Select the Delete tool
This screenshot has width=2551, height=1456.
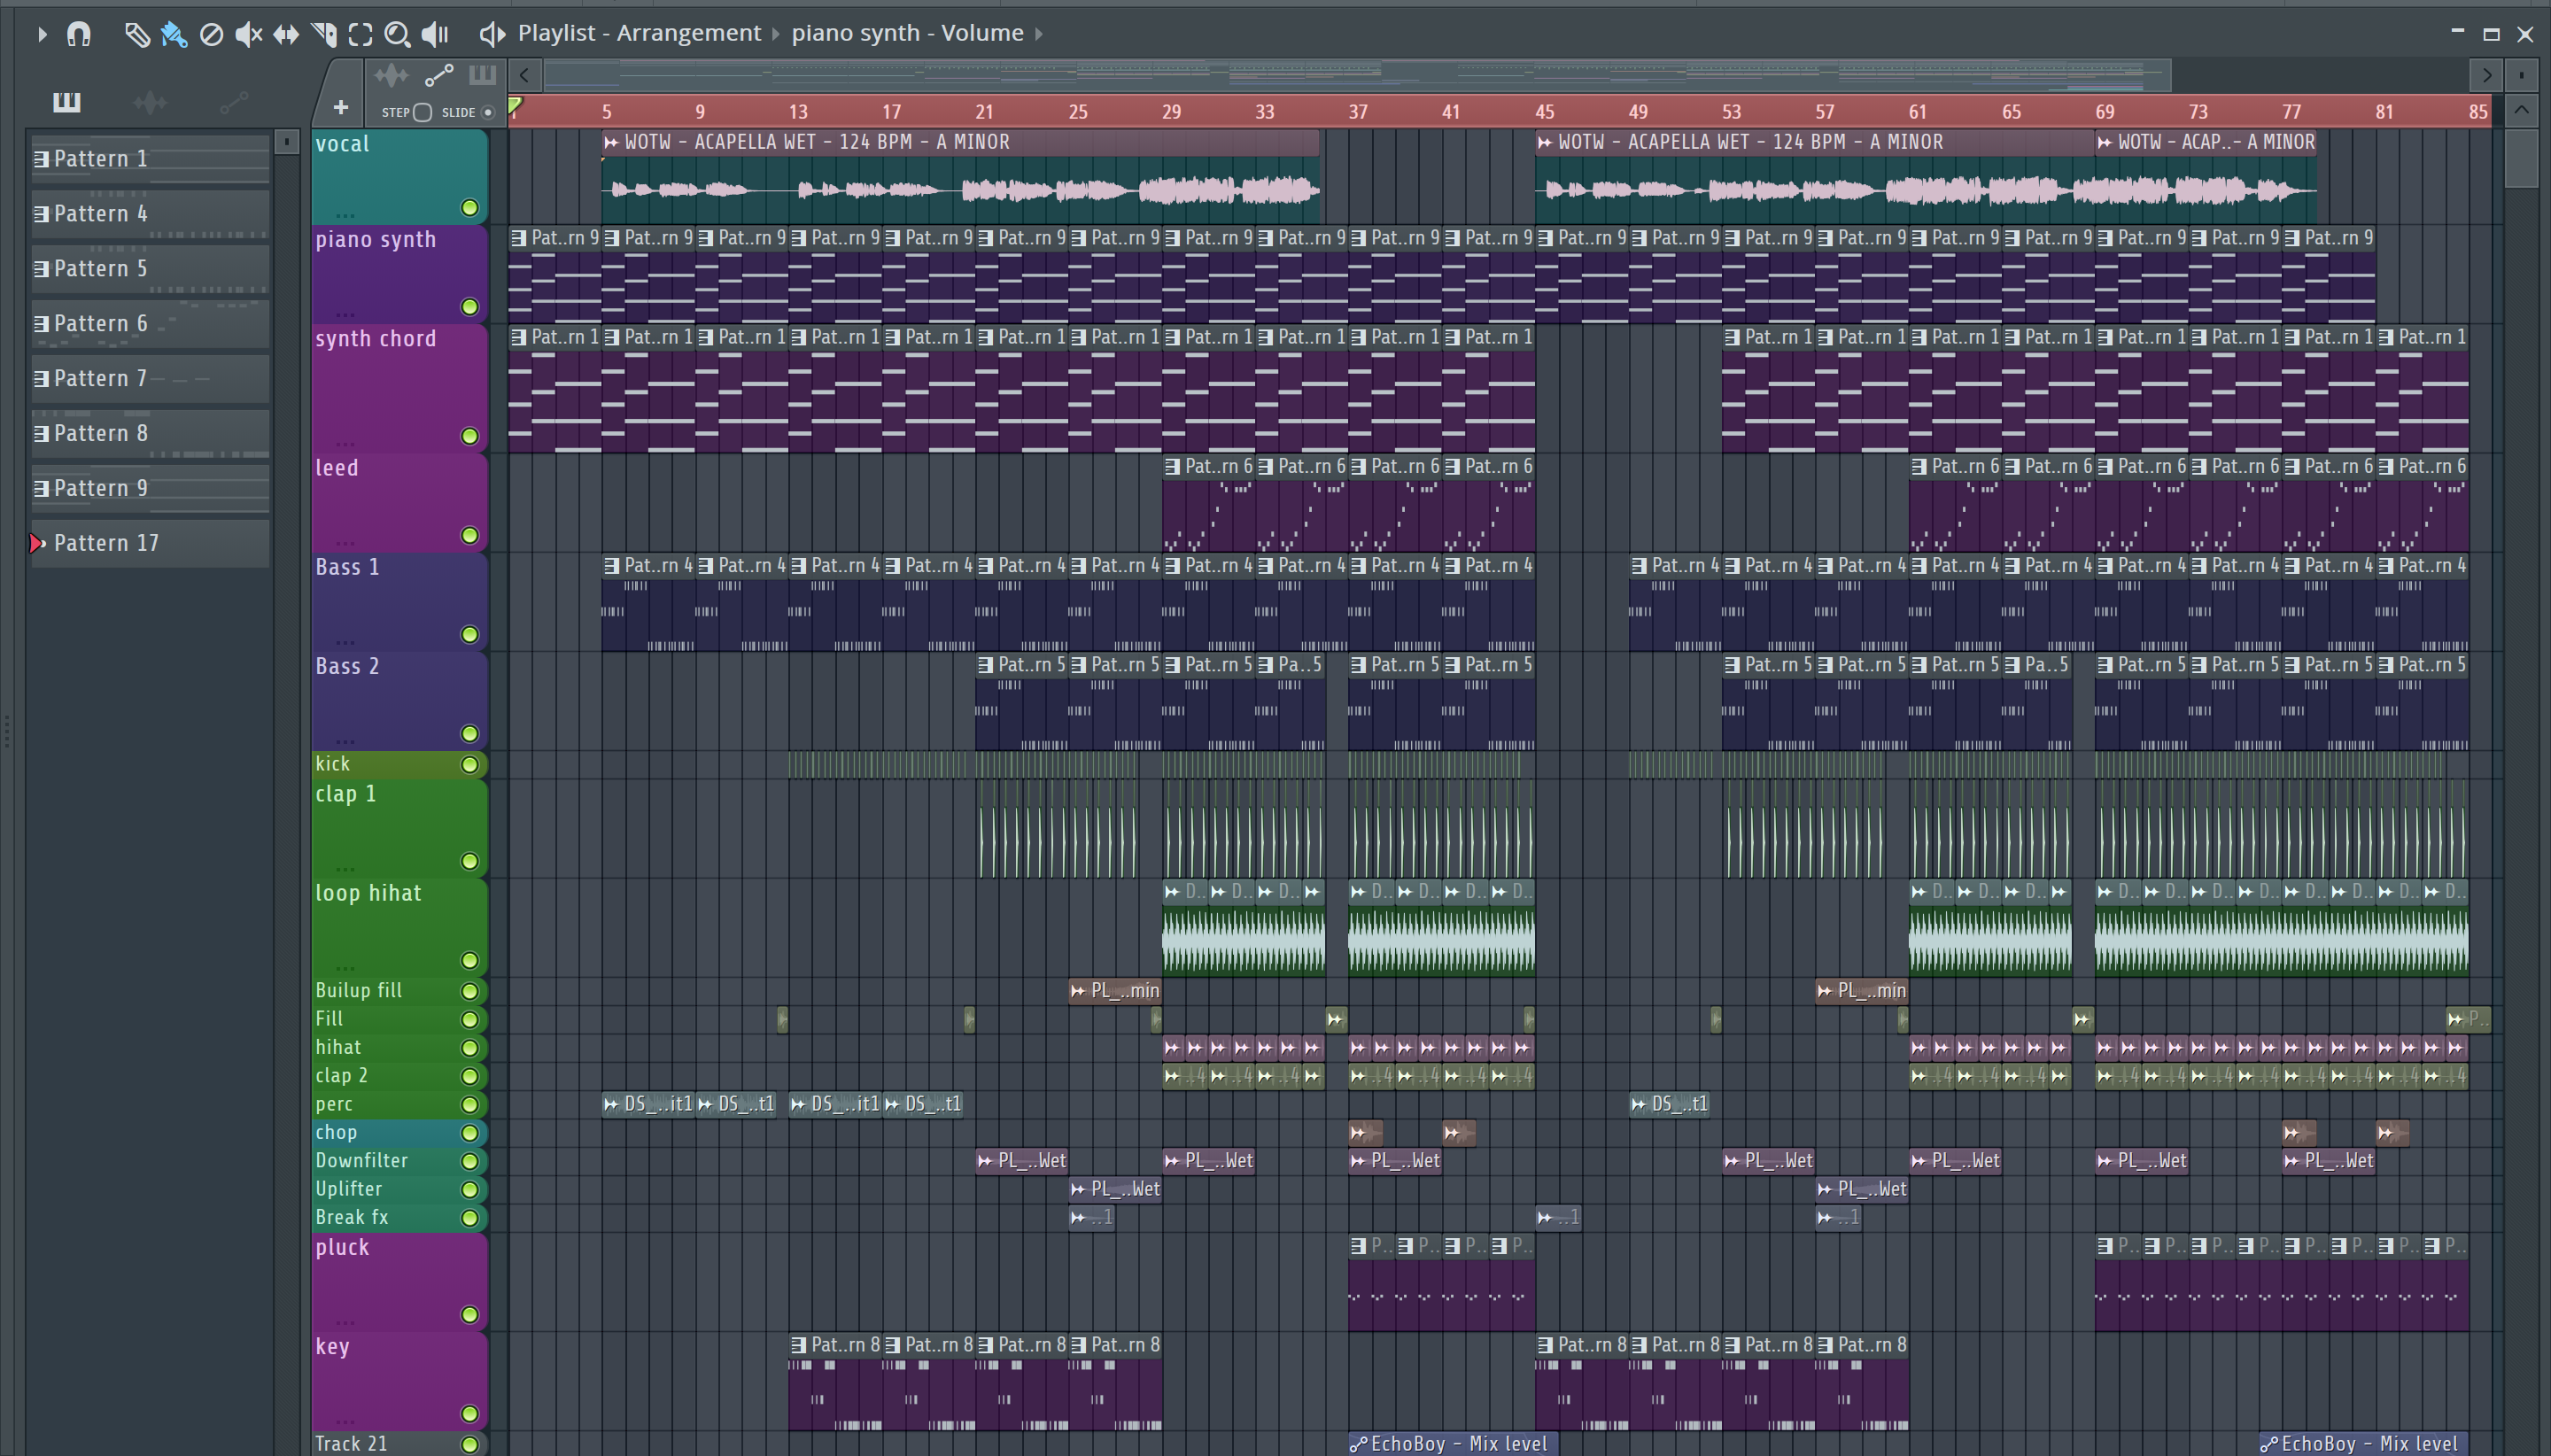coord(211,34)
